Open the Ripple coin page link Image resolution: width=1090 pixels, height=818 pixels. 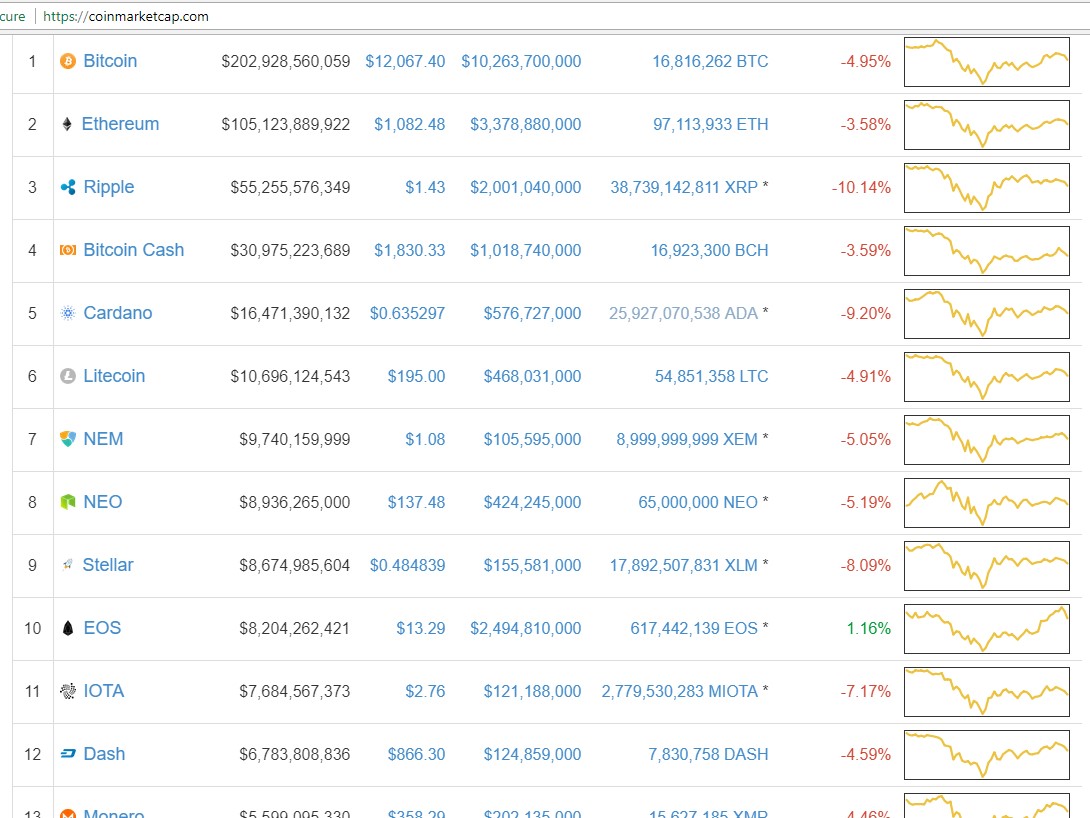point(108,188)
